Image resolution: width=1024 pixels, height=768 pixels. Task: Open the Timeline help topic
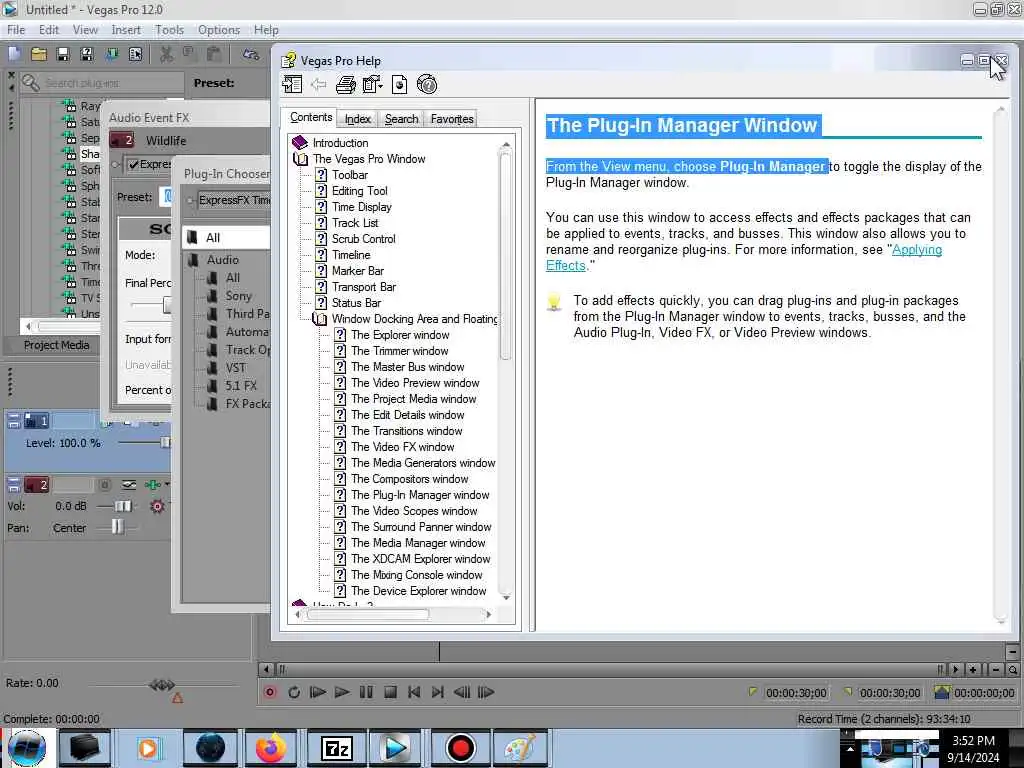coord(351,255)
